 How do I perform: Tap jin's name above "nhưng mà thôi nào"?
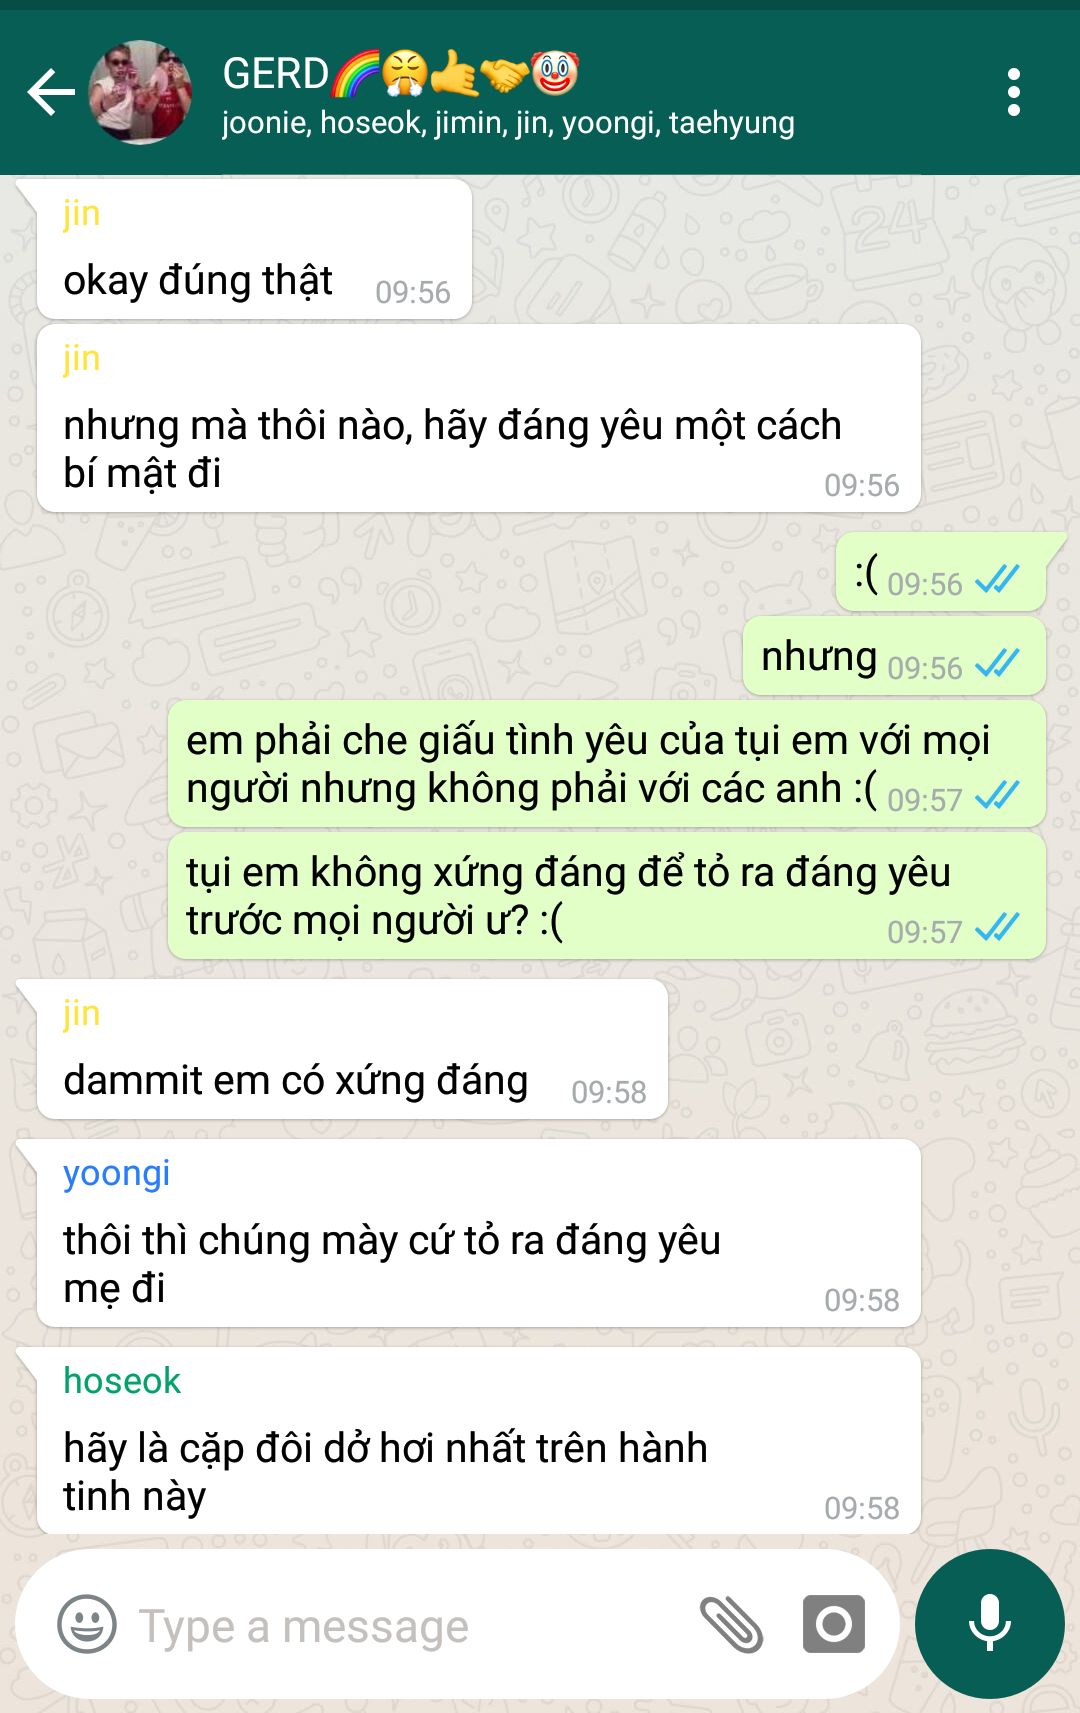(81, 358)
